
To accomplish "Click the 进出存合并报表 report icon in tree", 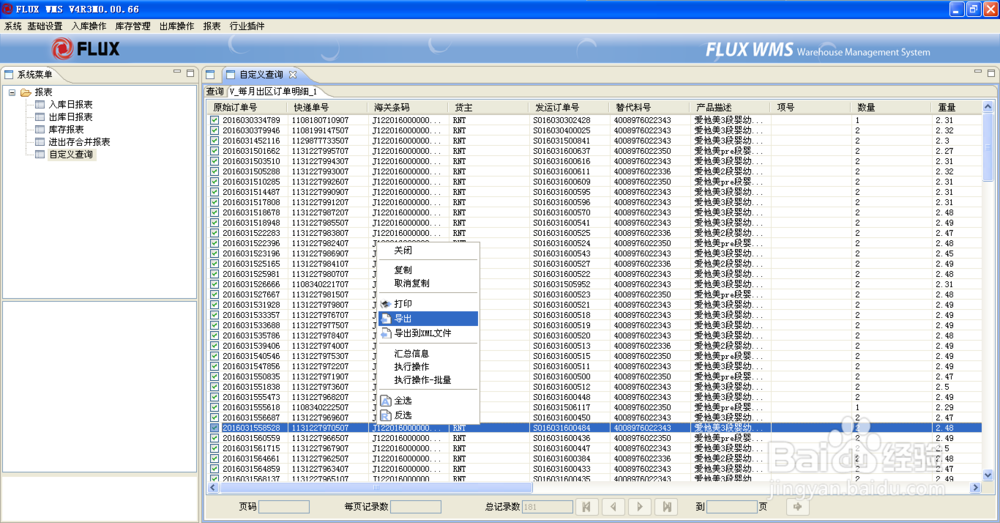I will click(x=40, y=142).
